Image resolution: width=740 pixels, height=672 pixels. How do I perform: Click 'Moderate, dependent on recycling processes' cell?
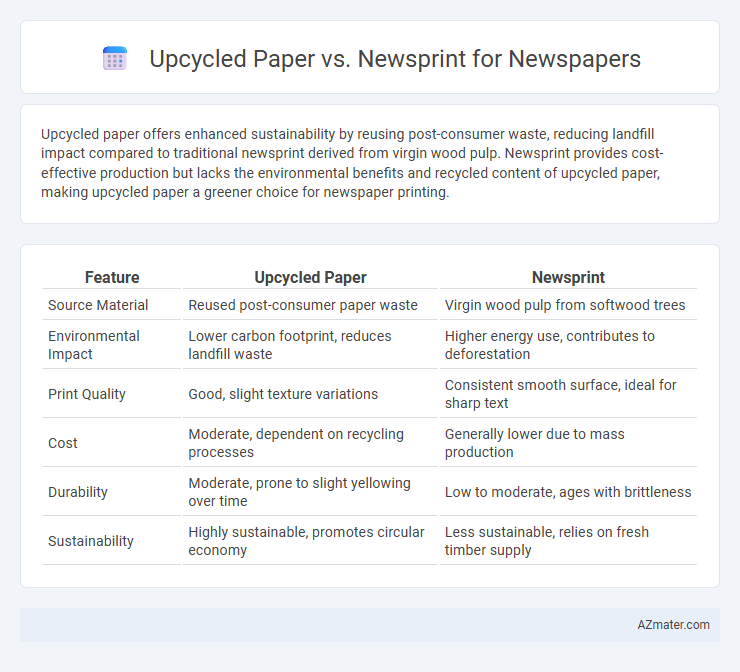tap(296, 443)
